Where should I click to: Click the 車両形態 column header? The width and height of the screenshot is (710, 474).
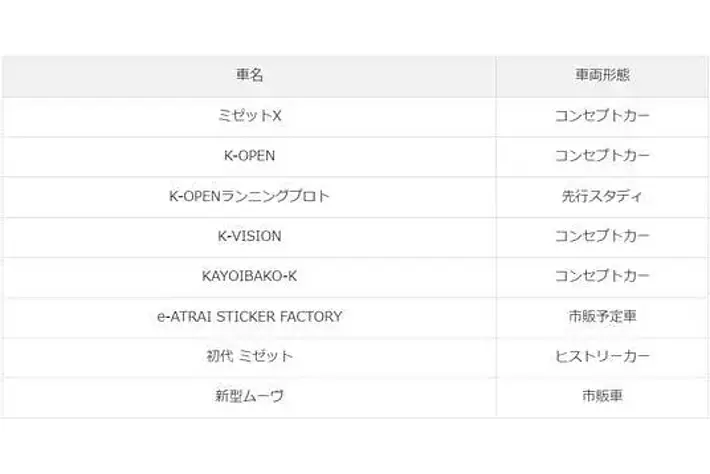(x=602, y=76)
